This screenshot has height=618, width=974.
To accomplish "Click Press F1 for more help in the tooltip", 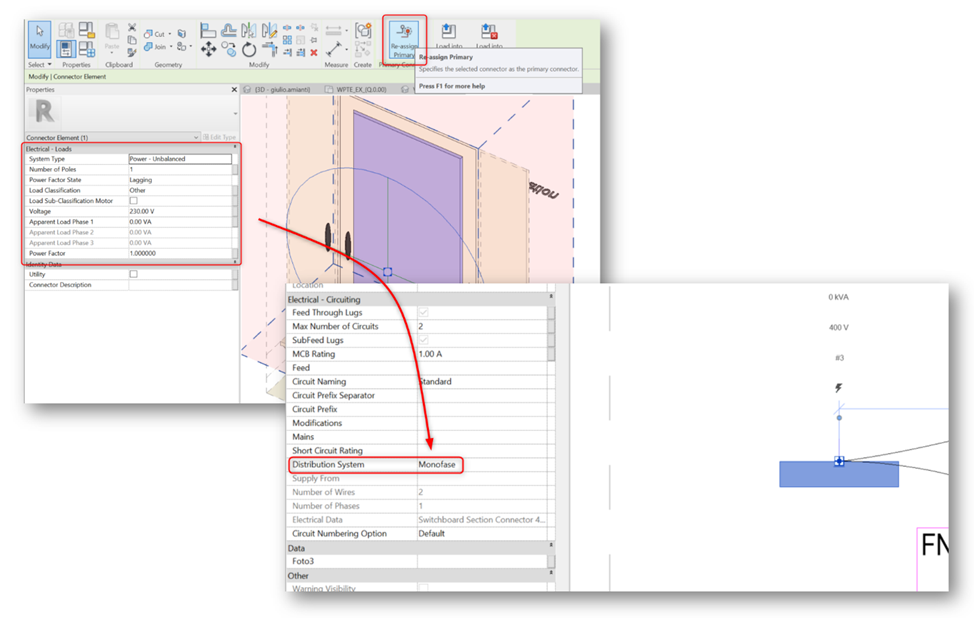I will [x=453, y=86].
